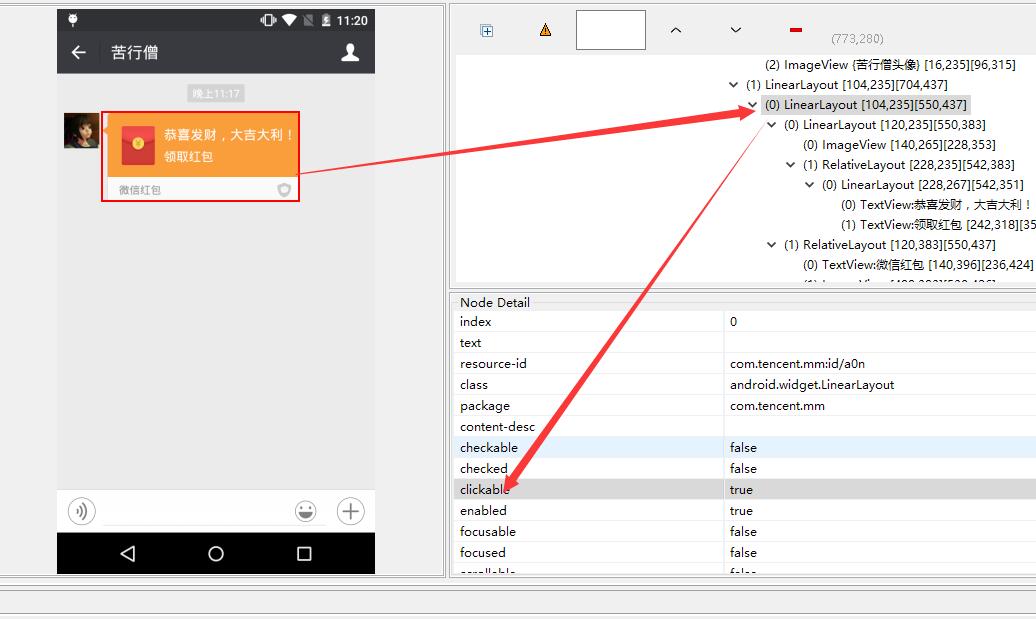
Task: Tap the 微信红包 label under the packet
Action: 139,190
